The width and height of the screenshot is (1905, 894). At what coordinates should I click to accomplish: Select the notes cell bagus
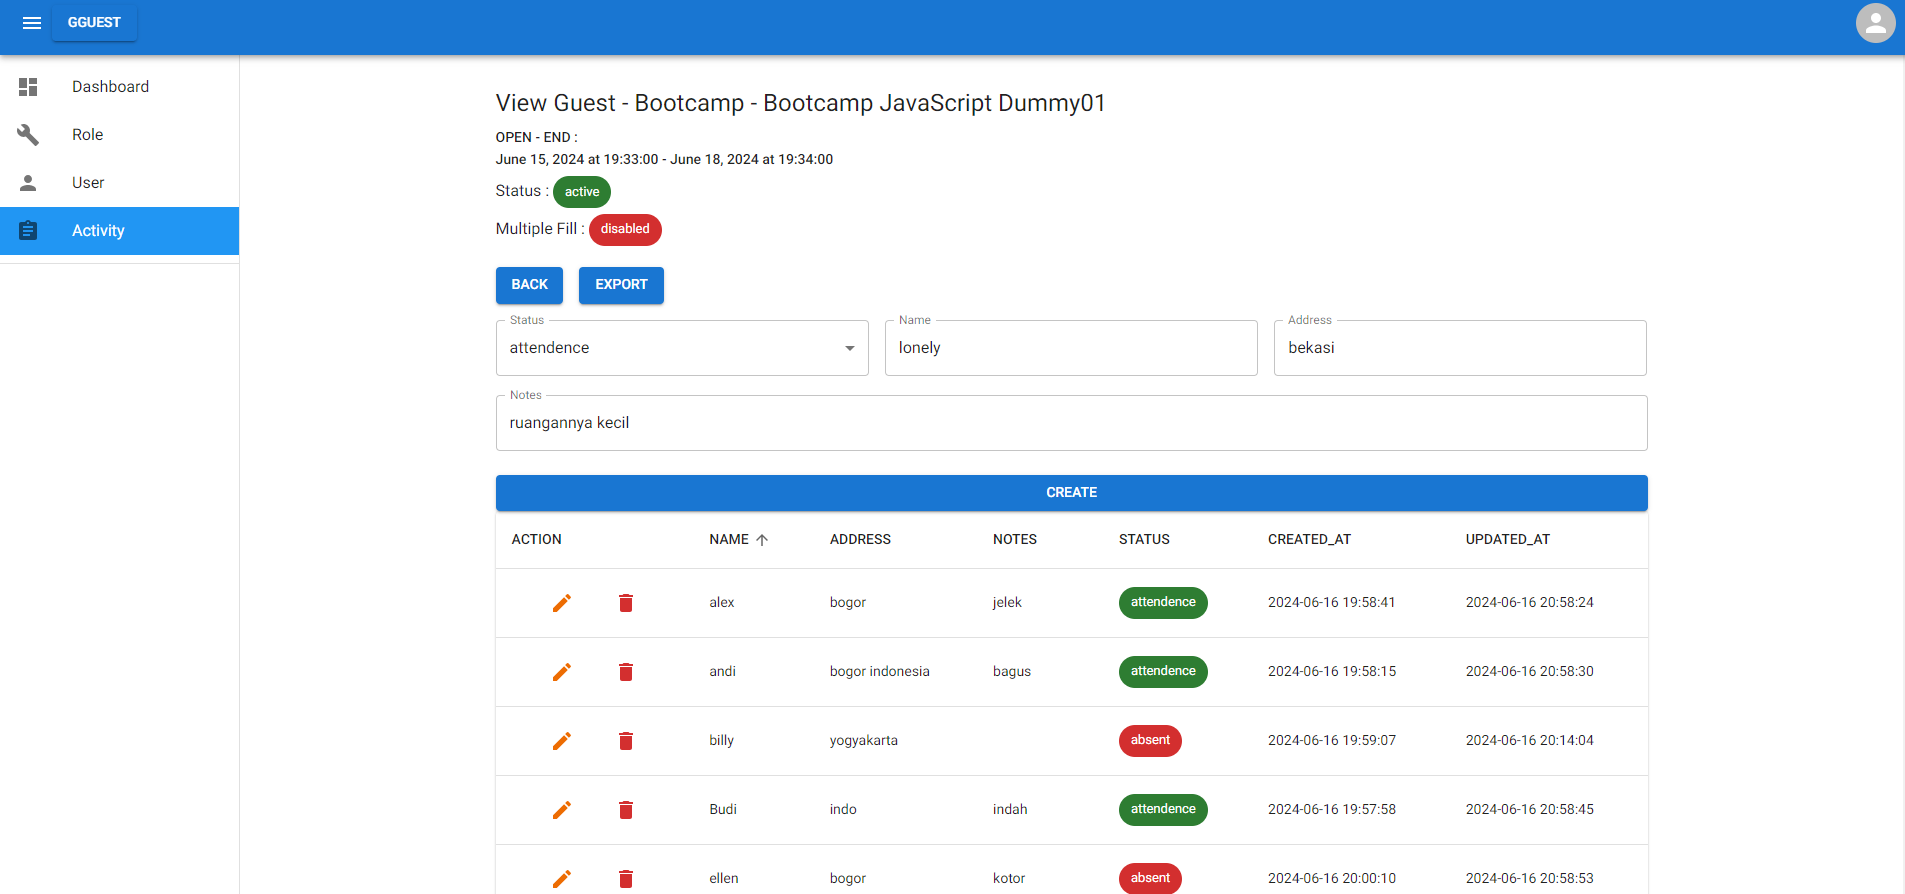coord(1012,672)
